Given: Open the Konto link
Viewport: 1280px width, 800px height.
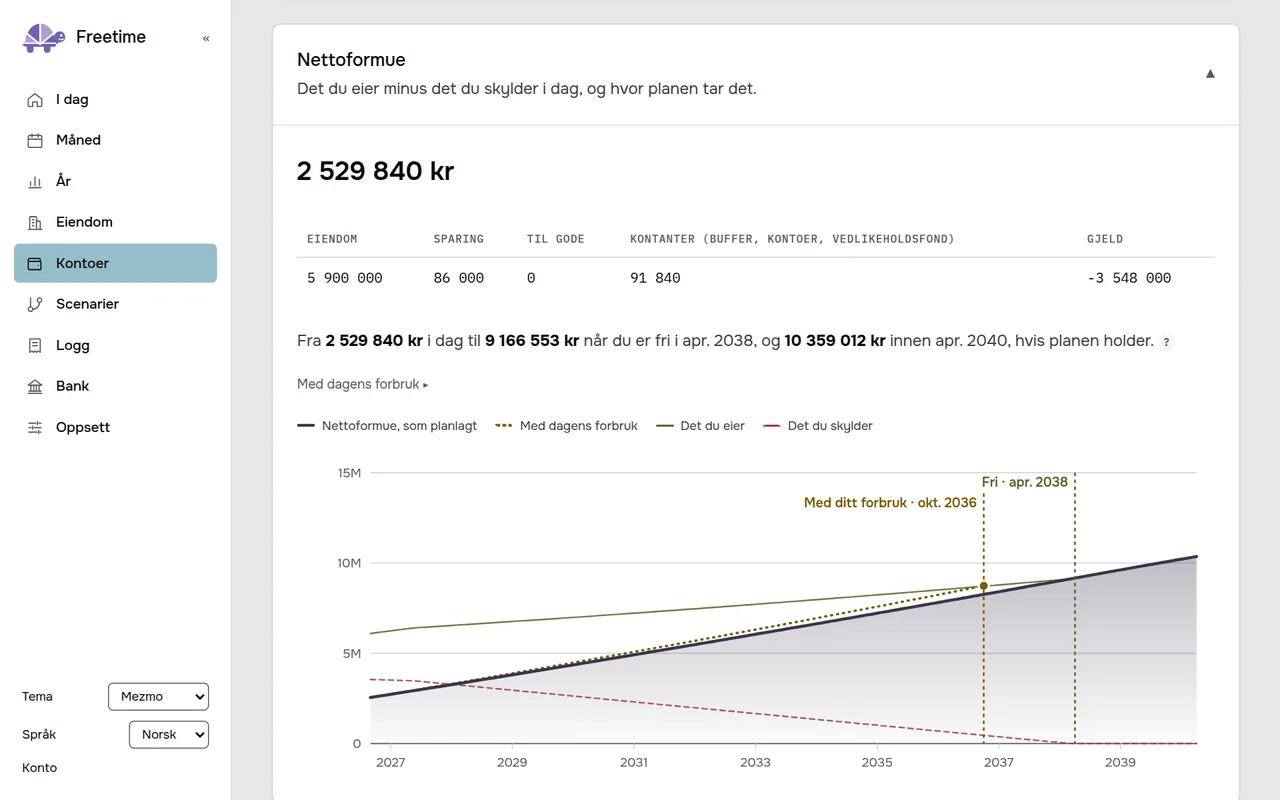Looking at the screenshot, I should [40, 769].
